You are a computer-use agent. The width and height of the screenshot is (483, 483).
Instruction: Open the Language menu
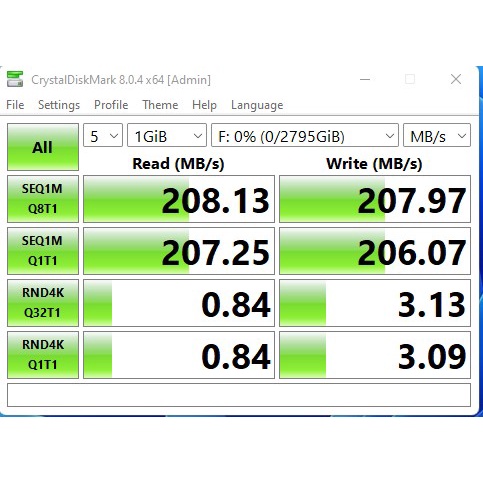pos(257,105)
